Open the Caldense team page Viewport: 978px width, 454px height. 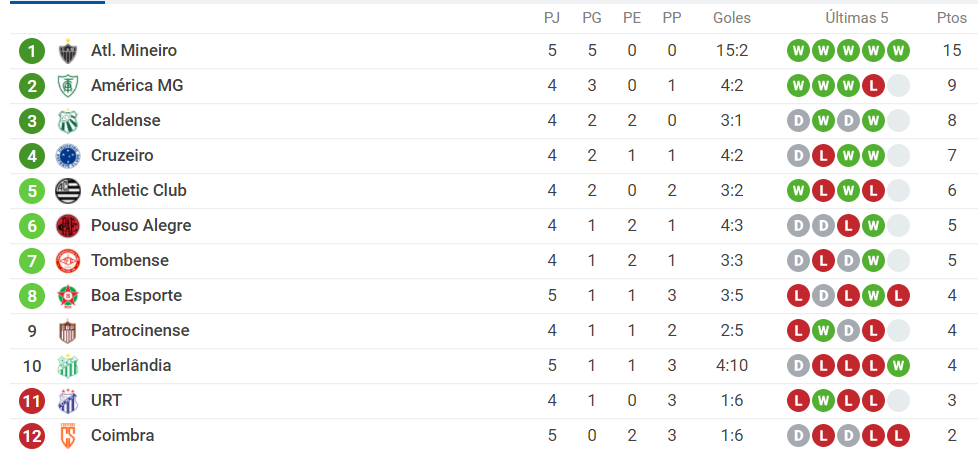pos(125,120)
